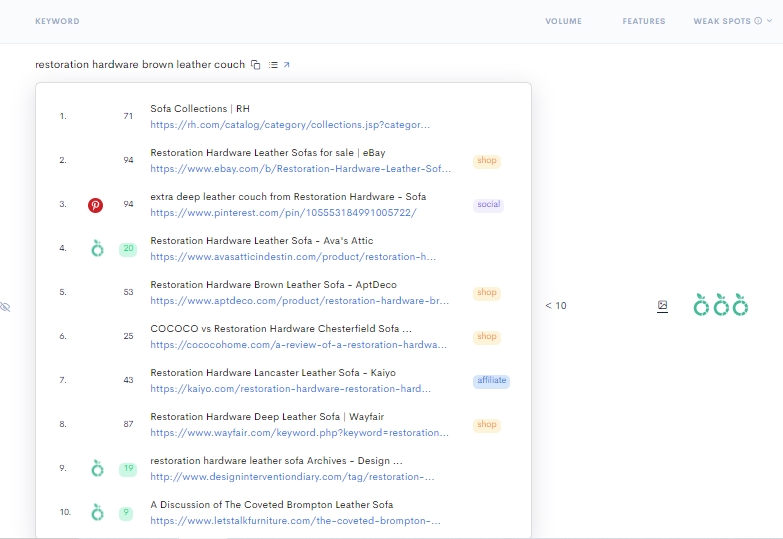The height and width of the screenshot is (539, 783).
Task: Sort by the Volume column header
Action: (563, 21)
